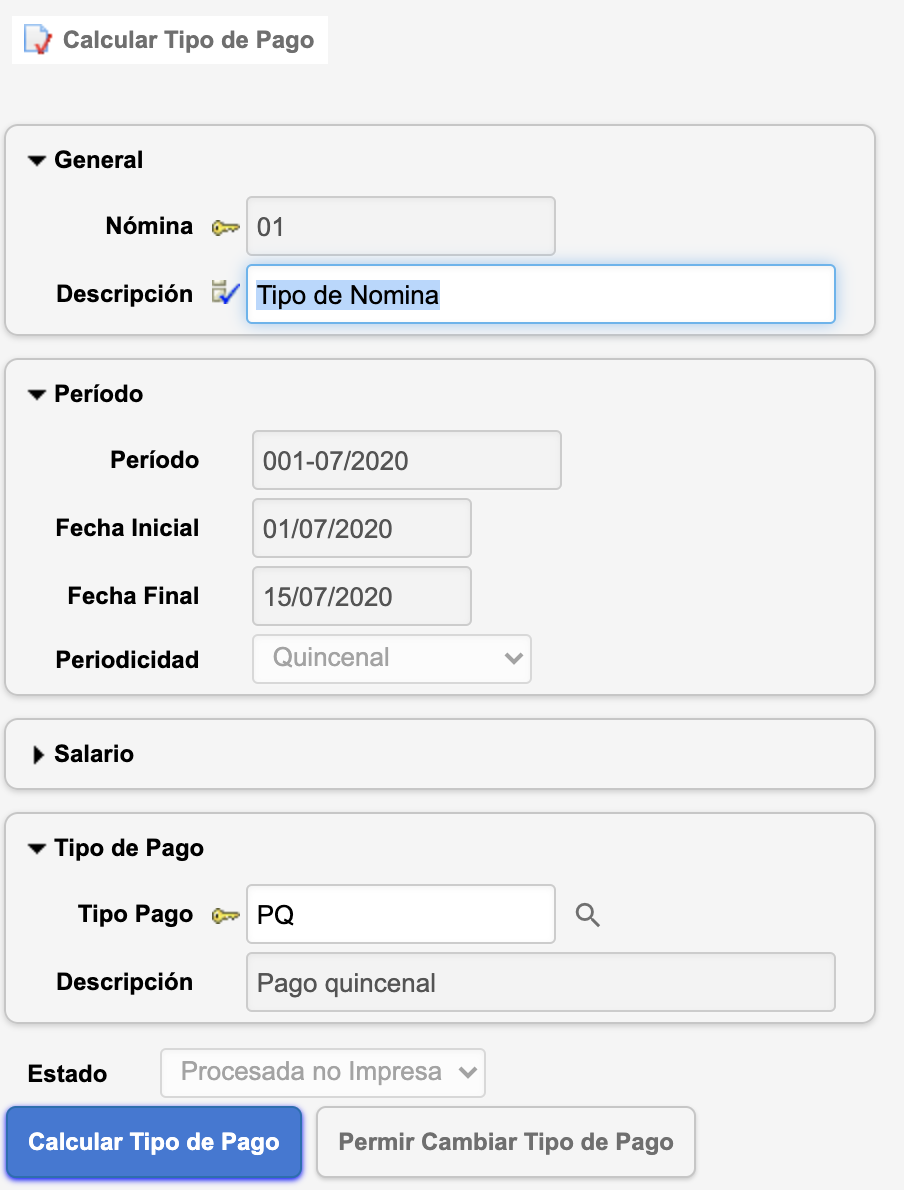Expand the Salario section
This screenshot has height=1190, width=904.
[38, 755]
